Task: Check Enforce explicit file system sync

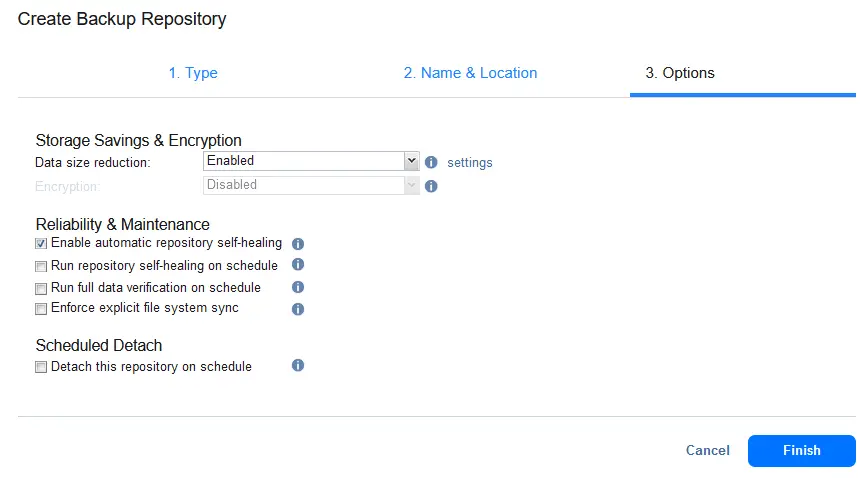Action: click(x=41, y=309)
